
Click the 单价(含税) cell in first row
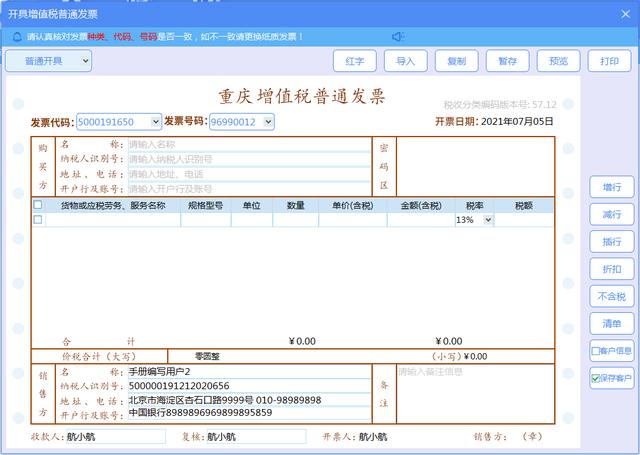[353, 220]
